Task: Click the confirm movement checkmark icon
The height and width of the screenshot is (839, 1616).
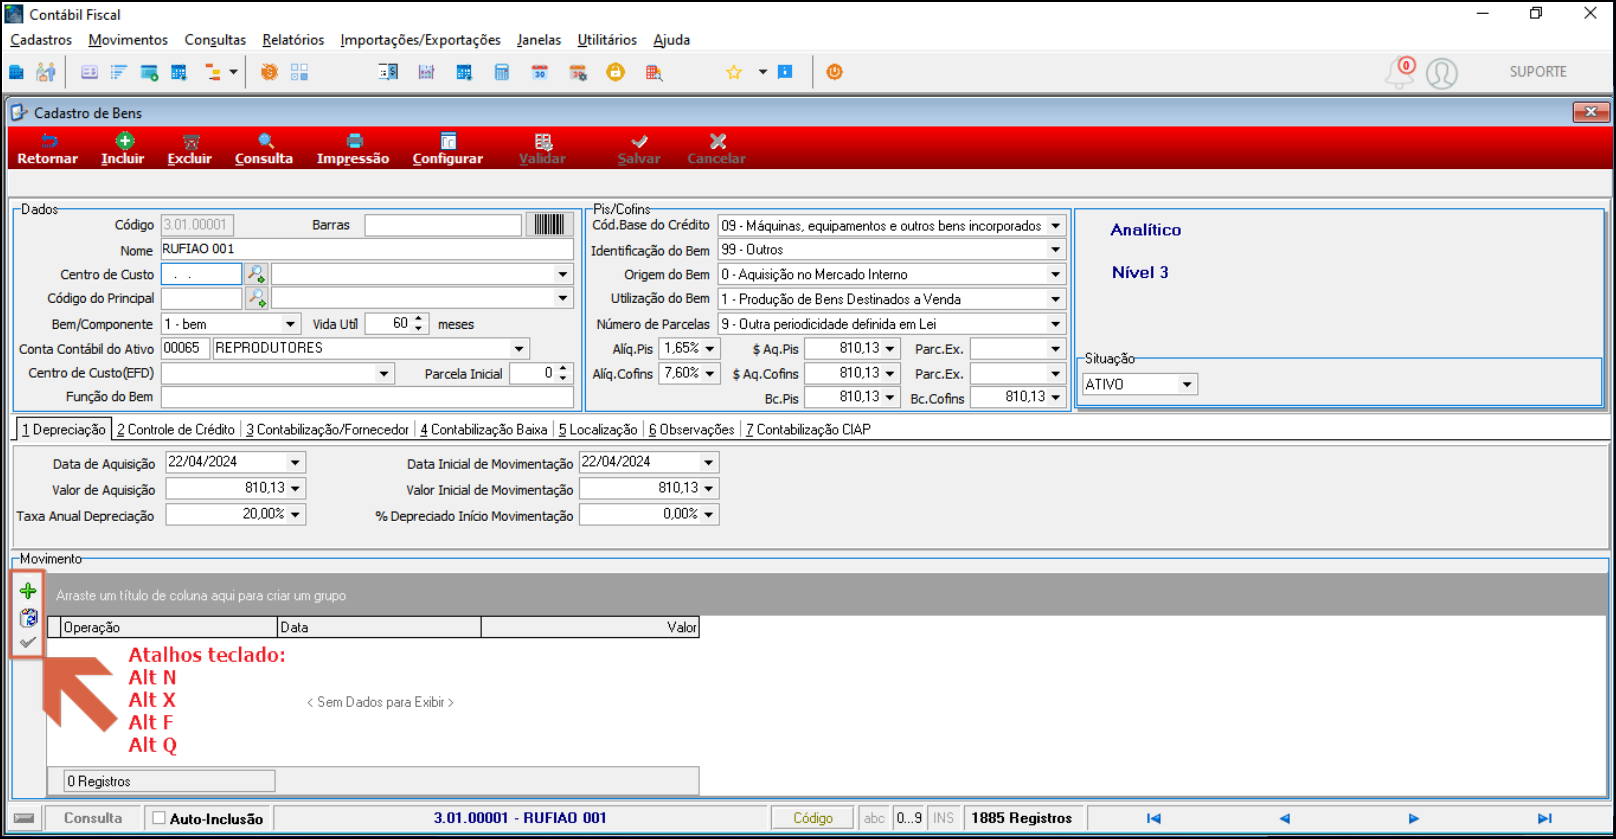Action: click(28, 642)
